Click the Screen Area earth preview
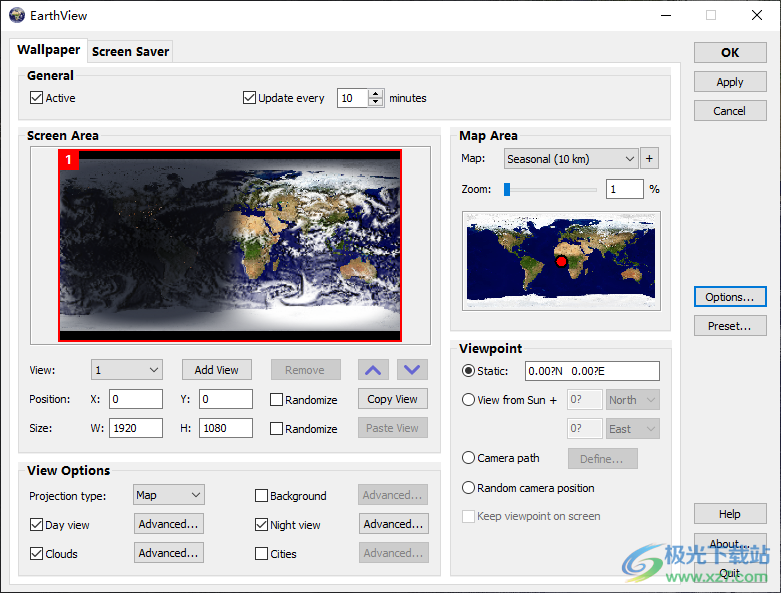Image resolution: width=781 pixels, height=593 pixels. pyautogui.click(x=230, y=245)
